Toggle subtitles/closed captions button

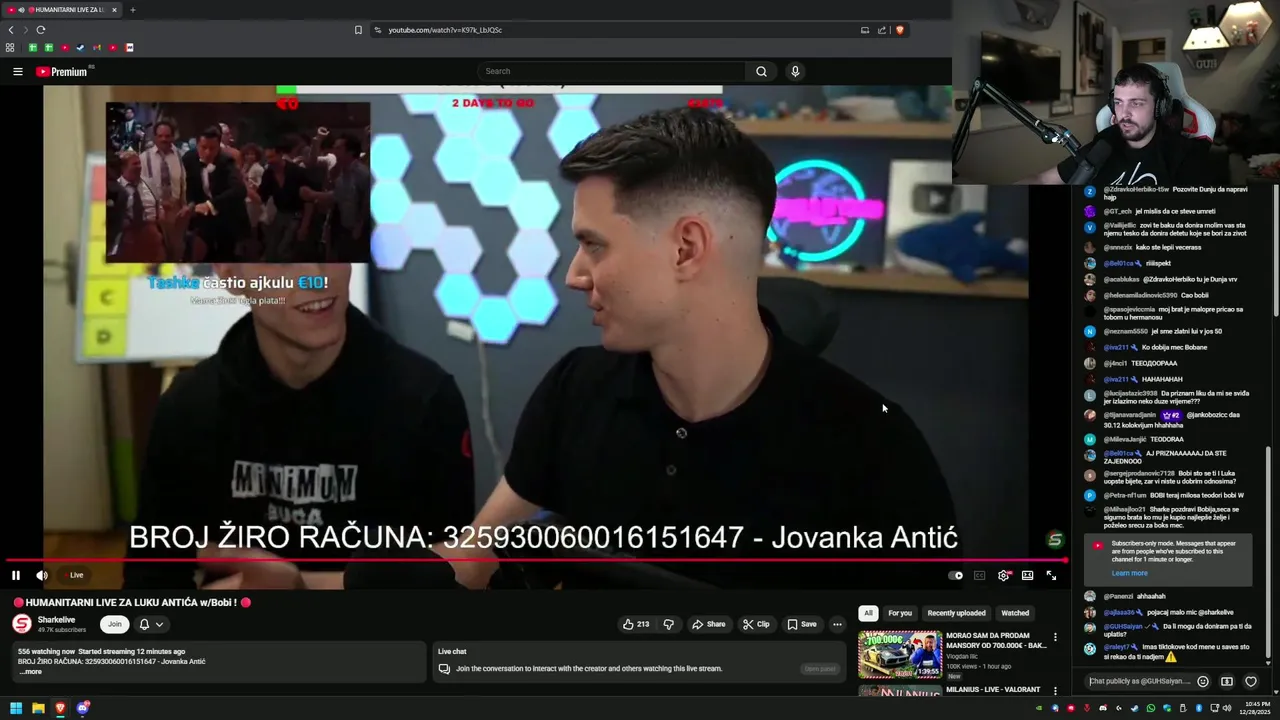[980, 575]
